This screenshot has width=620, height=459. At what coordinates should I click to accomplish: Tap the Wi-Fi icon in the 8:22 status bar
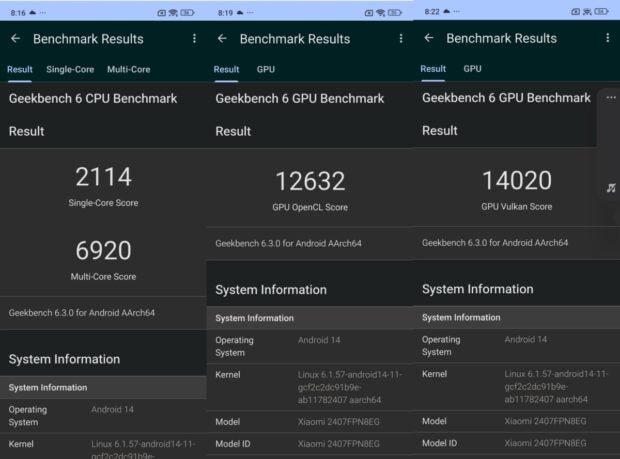point(587,12)
